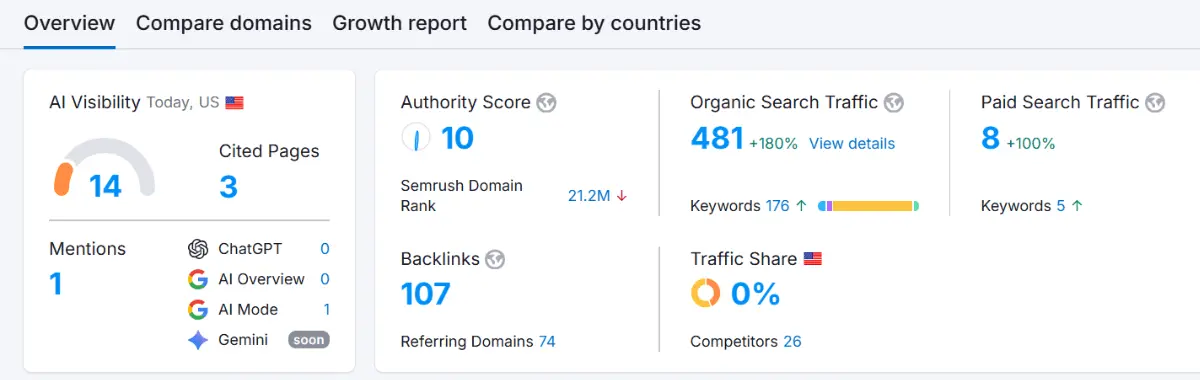Click the organic keywords distribution bar
Screen dimensions: 1200x380
[x=868, y=206]
